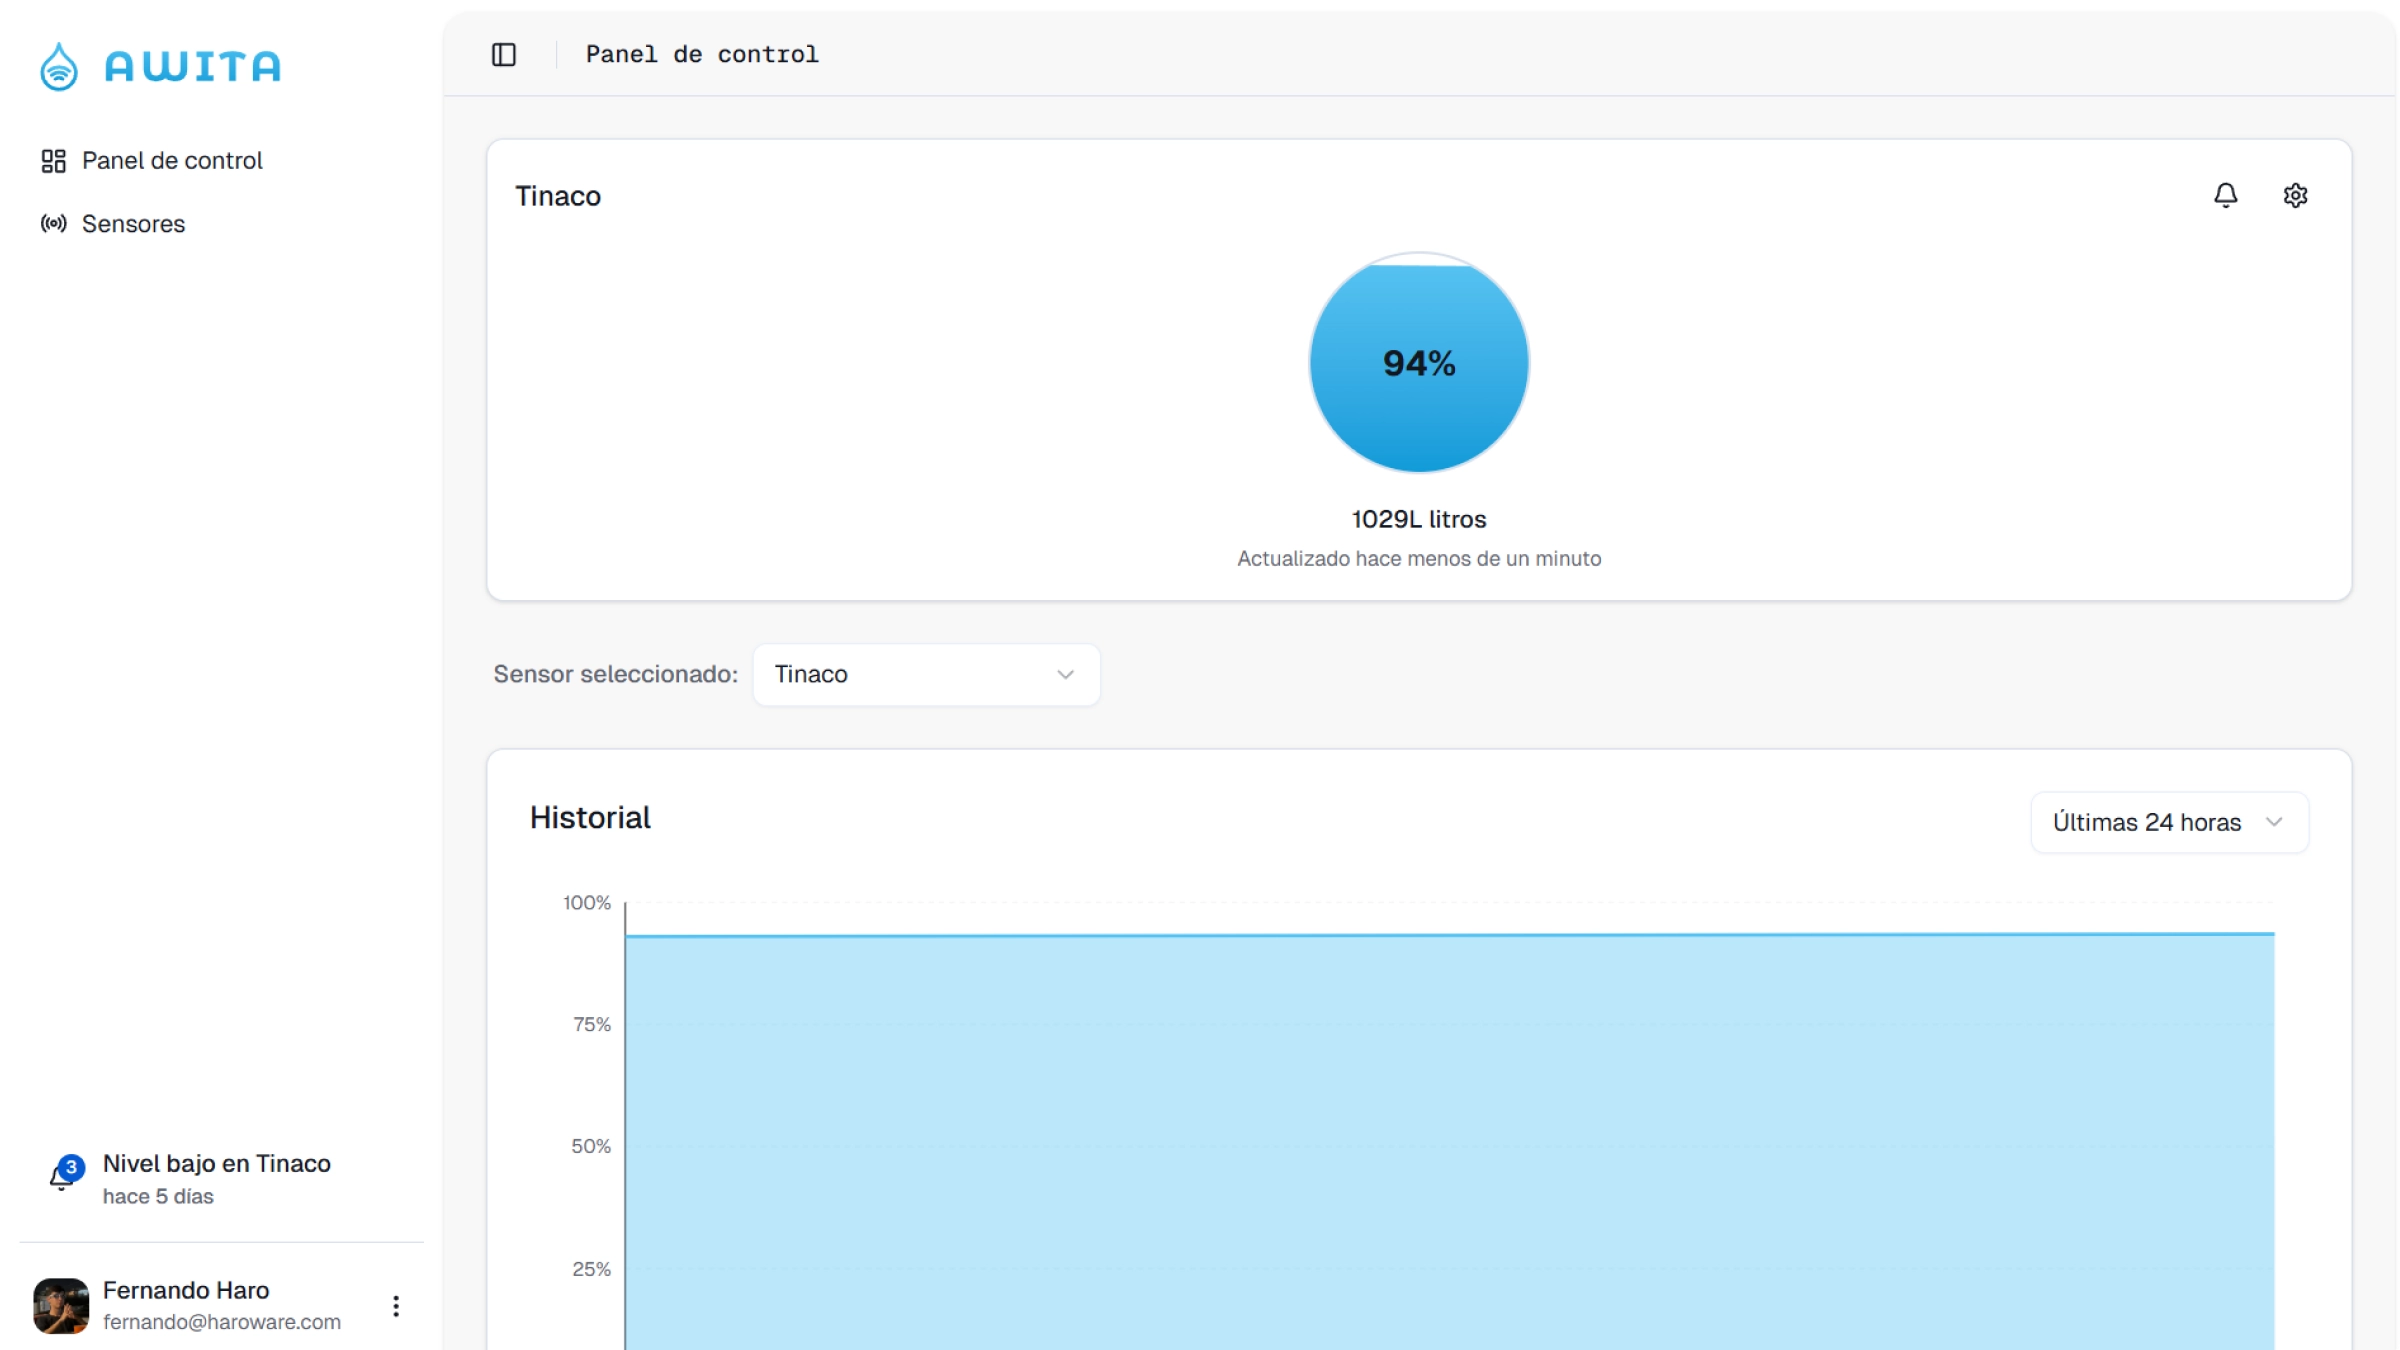This screenshot has width=2400, height=1350.
Task: Click the 100% axis label on chart
Action: (587, 903)
